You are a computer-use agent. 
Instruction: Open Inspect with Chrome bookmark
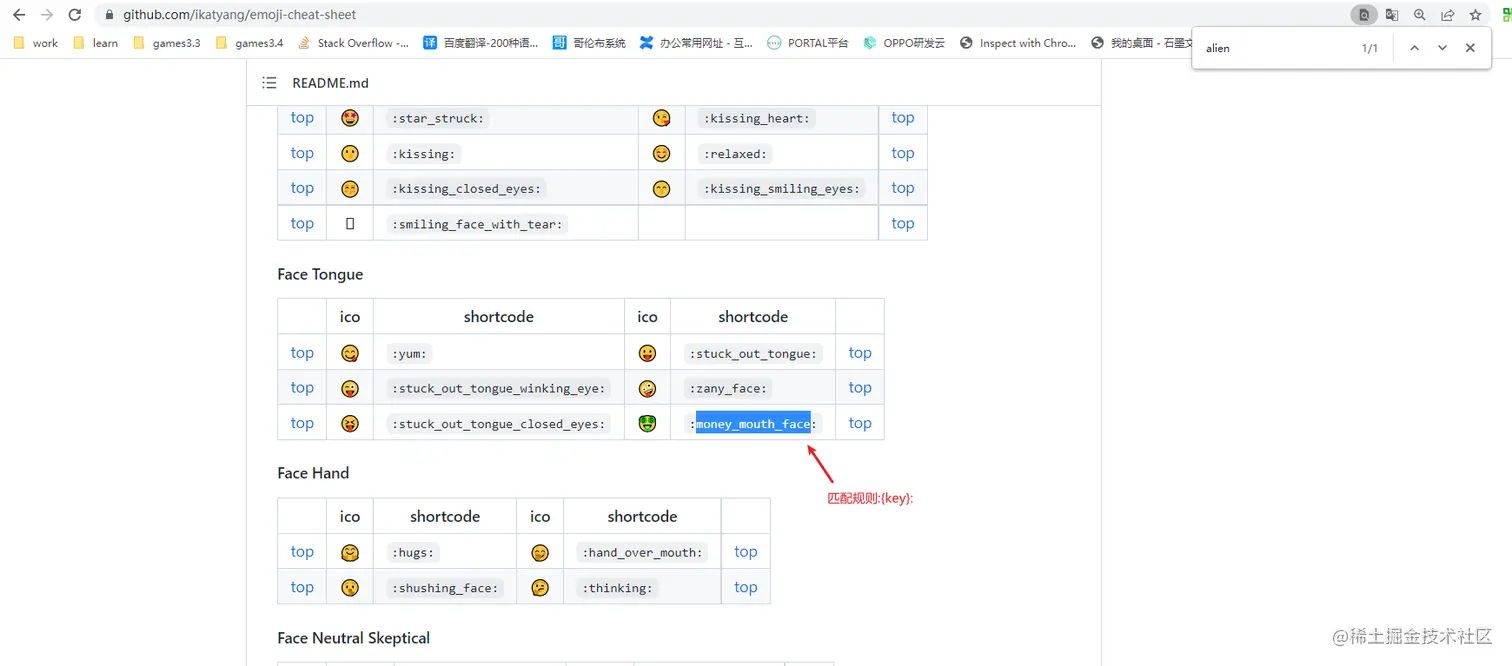pyautogui.click(x=1018, y=43)
